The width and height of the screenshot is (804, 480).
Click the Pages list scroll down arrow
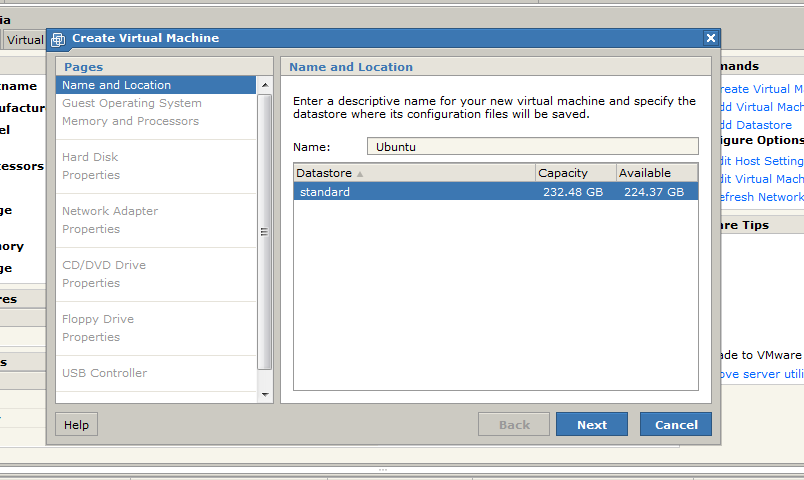point(265,395)
